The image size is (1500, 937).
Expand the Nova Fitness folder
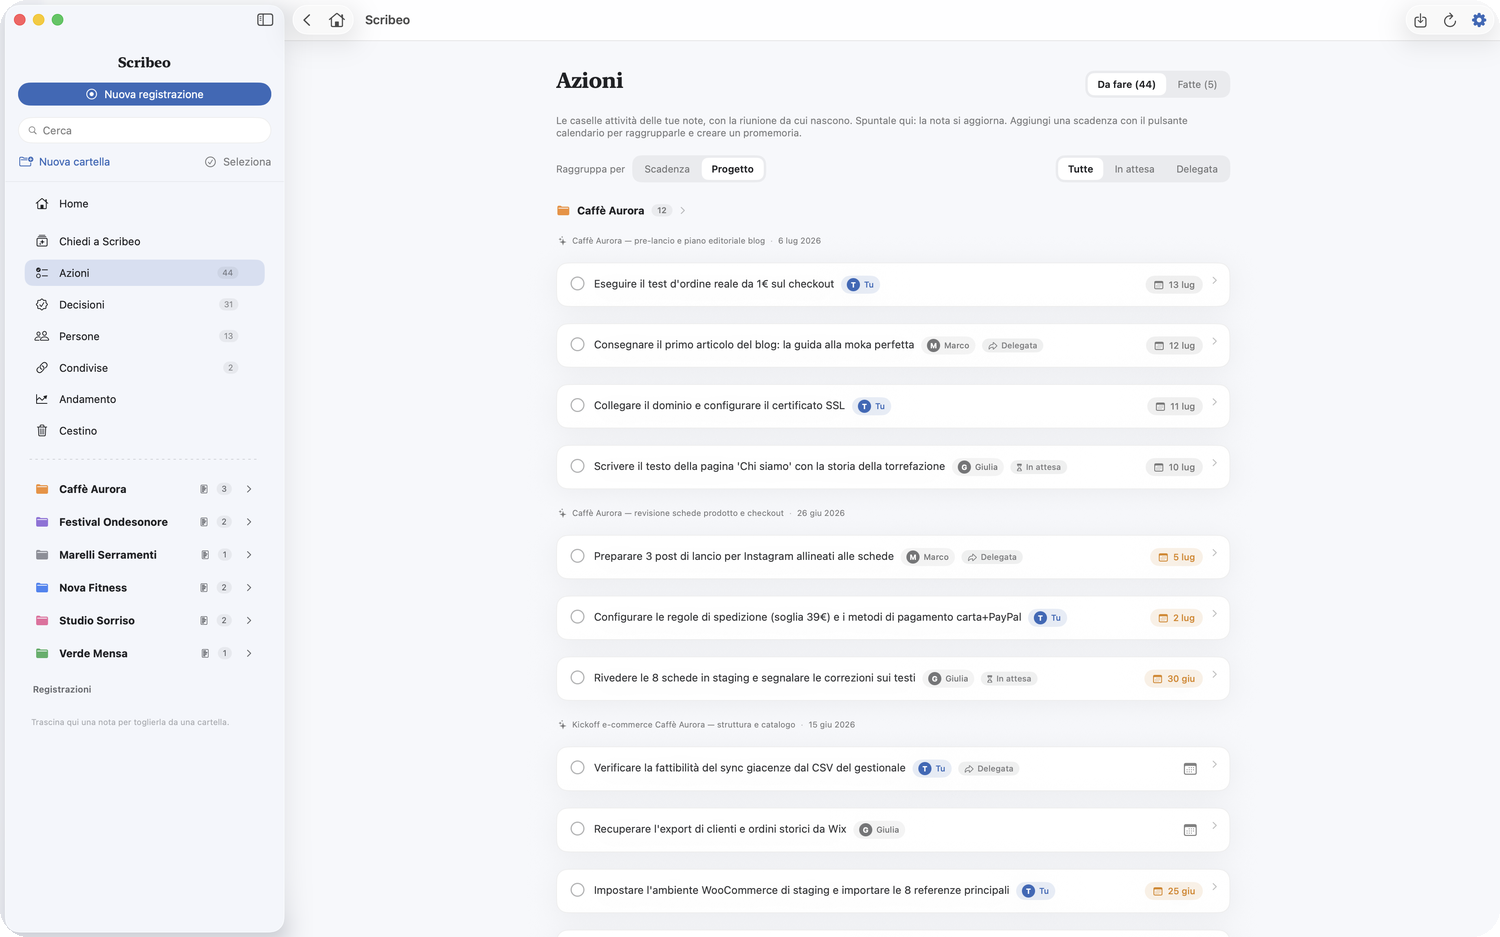(x=249, y=588)
